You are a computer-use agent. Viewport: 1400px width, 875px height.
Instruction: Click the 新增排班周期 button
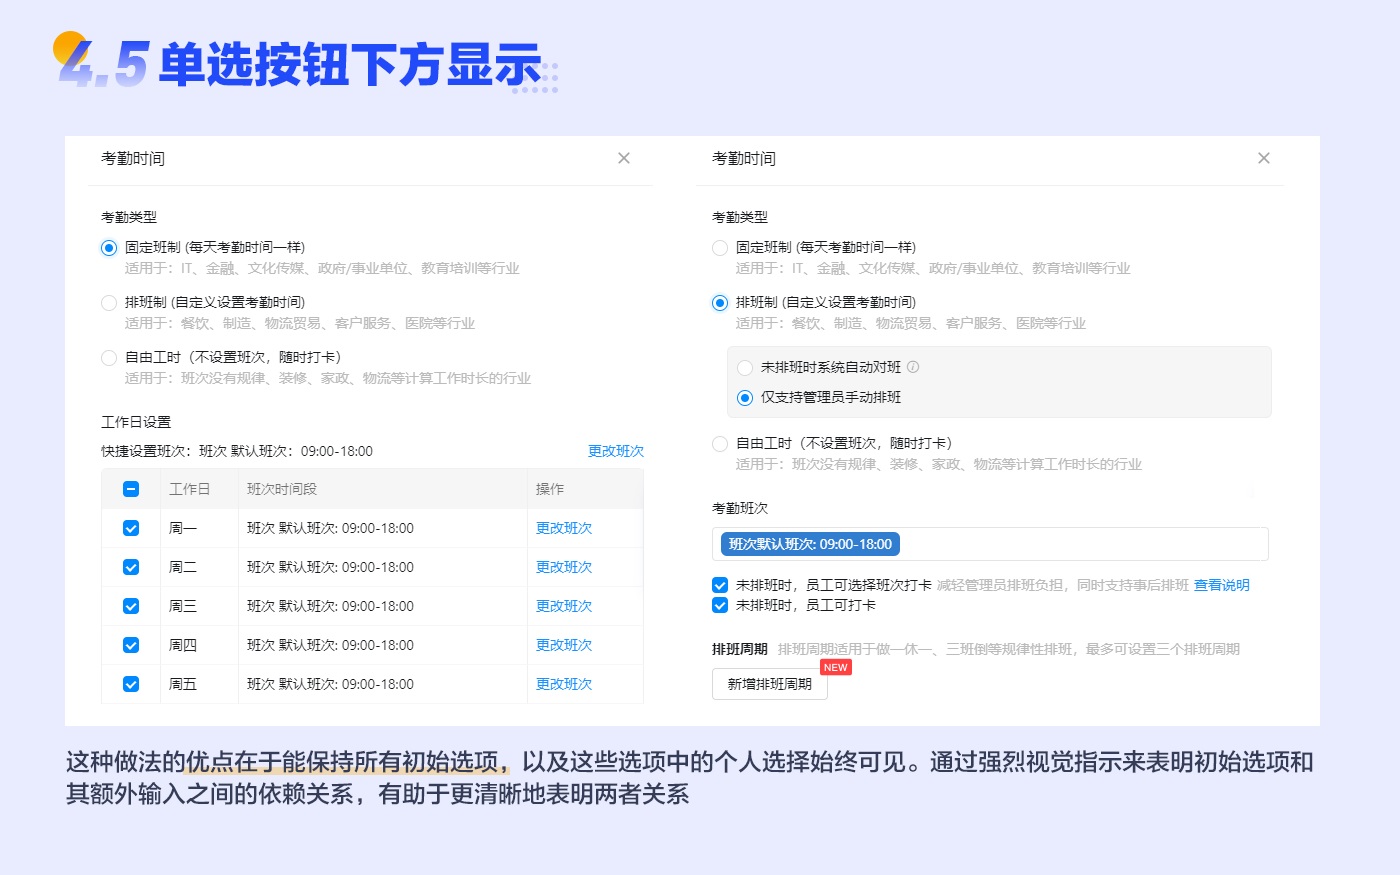click(770, 684)
